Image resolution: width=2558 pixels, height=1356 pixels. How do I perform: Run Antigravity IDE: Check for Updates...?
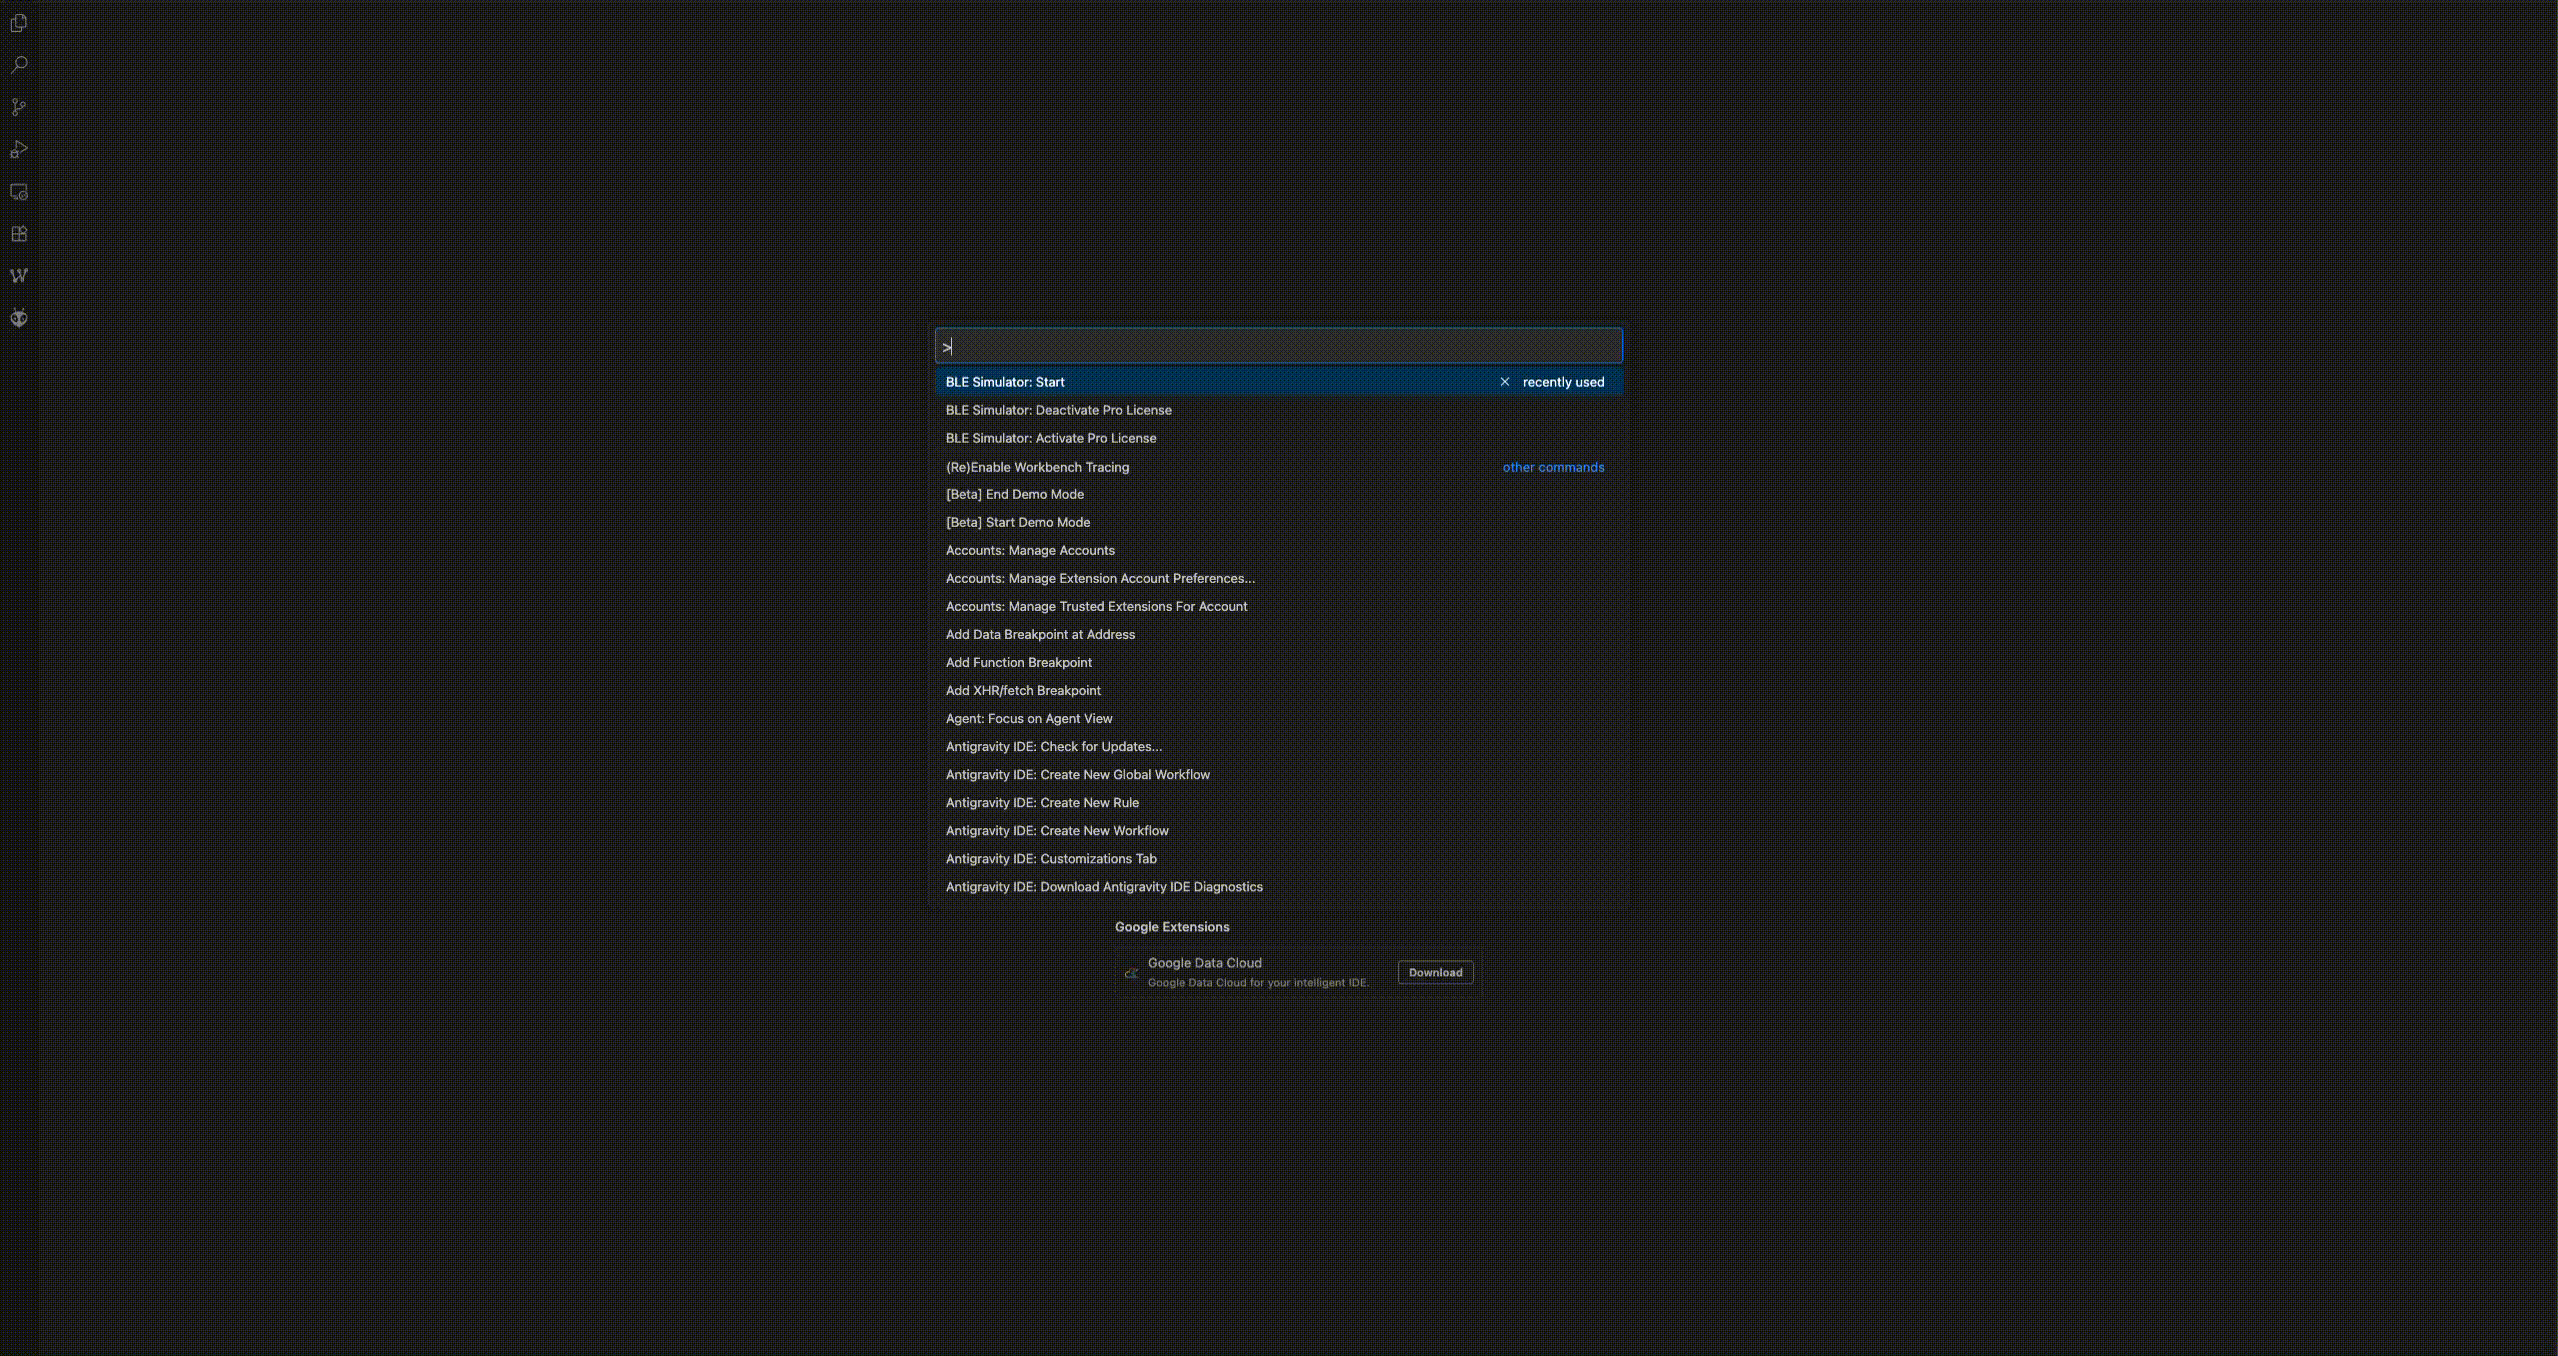pos(1278,746)
